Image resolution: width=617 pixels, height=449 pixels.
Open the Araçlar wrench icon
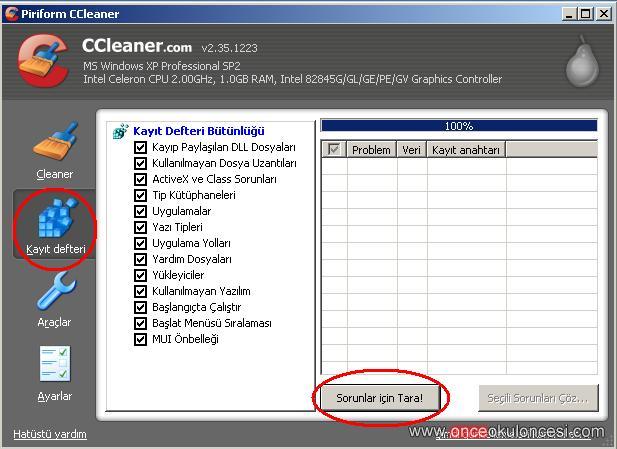pos(56,291)
